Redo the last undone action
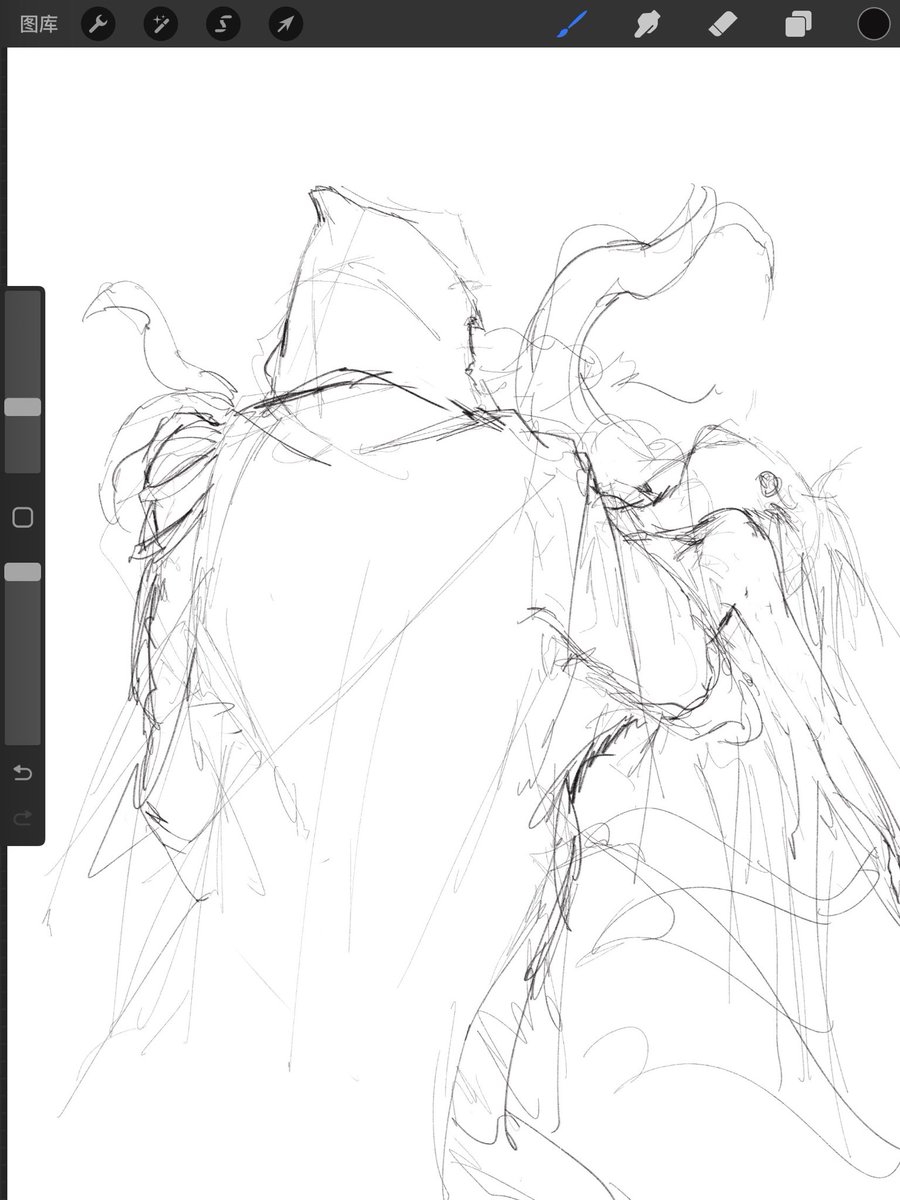The height and width of the screenshot is (1200, 900). click(22, 818)
